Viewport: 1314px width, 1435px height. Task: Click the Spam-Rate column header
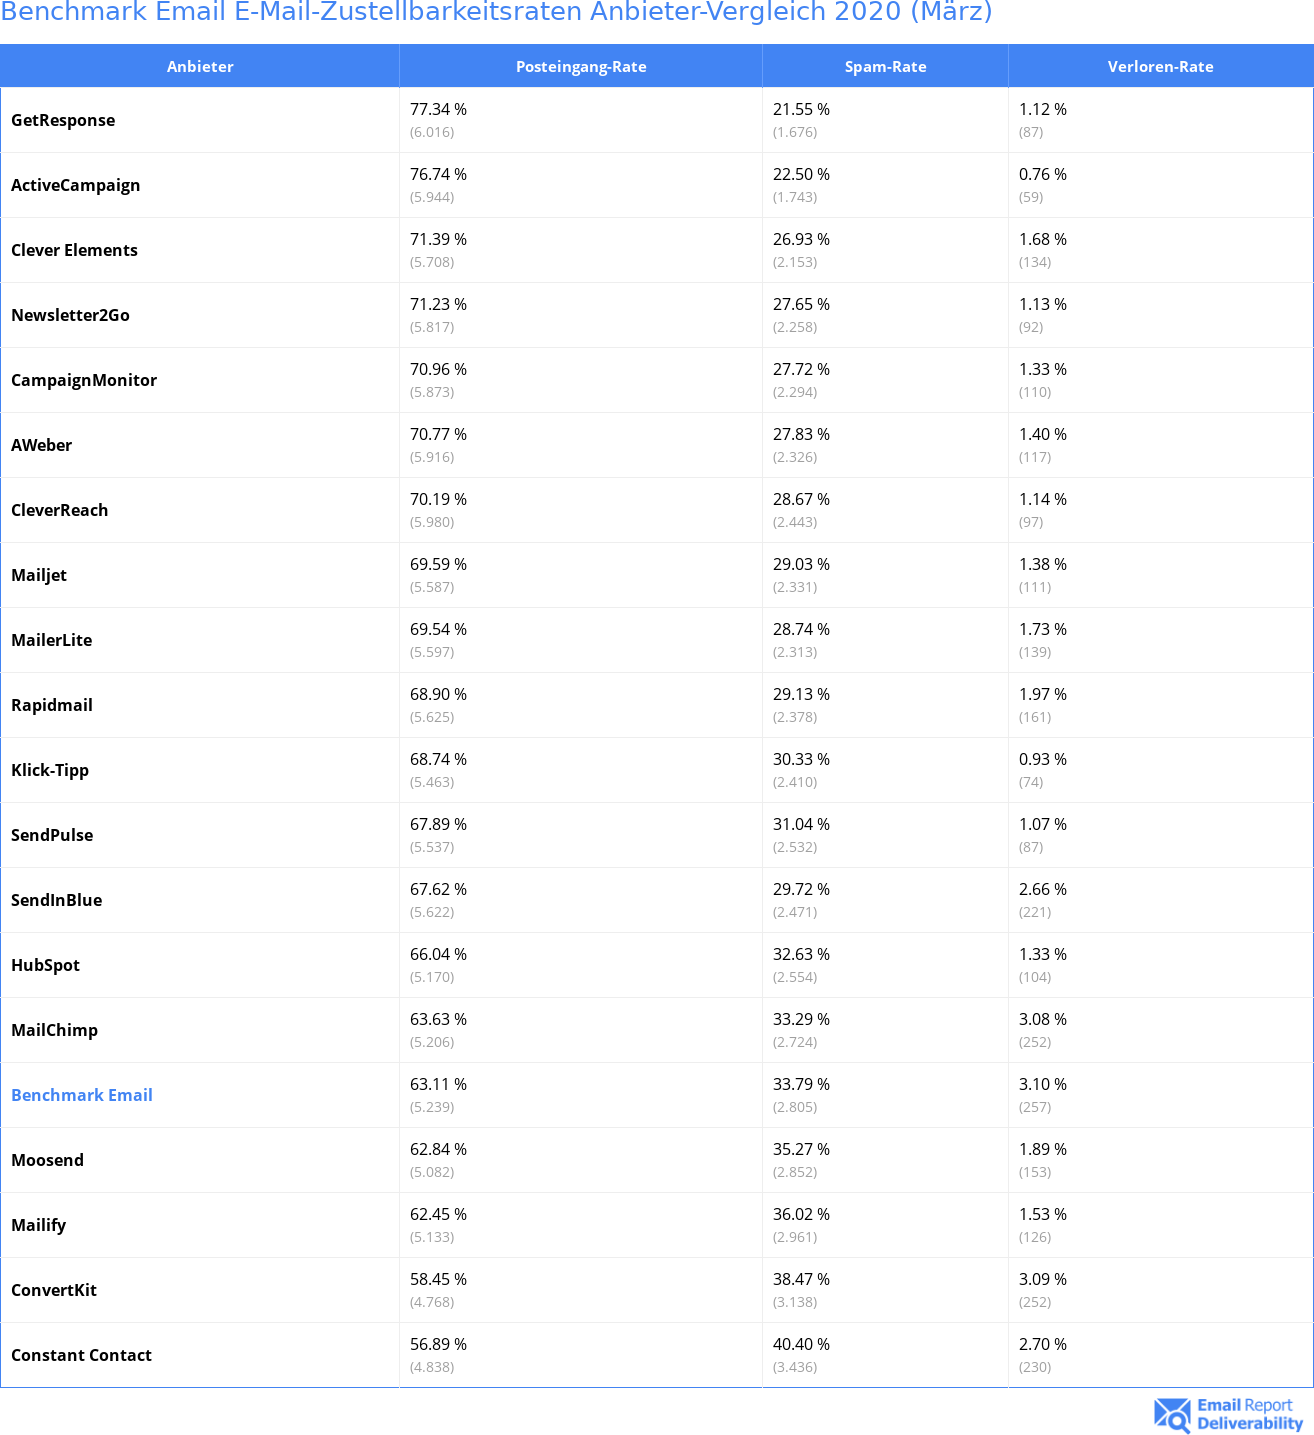click(x=885, y=67)
